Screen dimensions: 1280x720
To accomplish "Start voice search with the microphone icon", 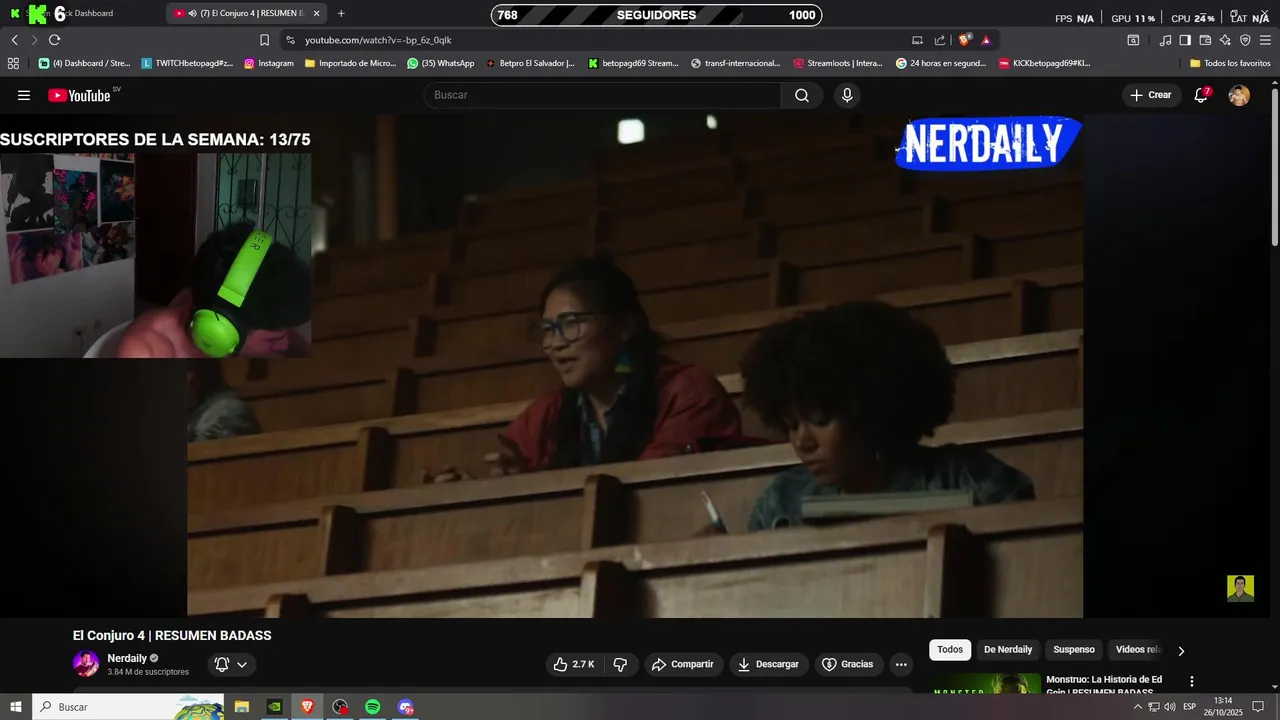I will [847, 95].
